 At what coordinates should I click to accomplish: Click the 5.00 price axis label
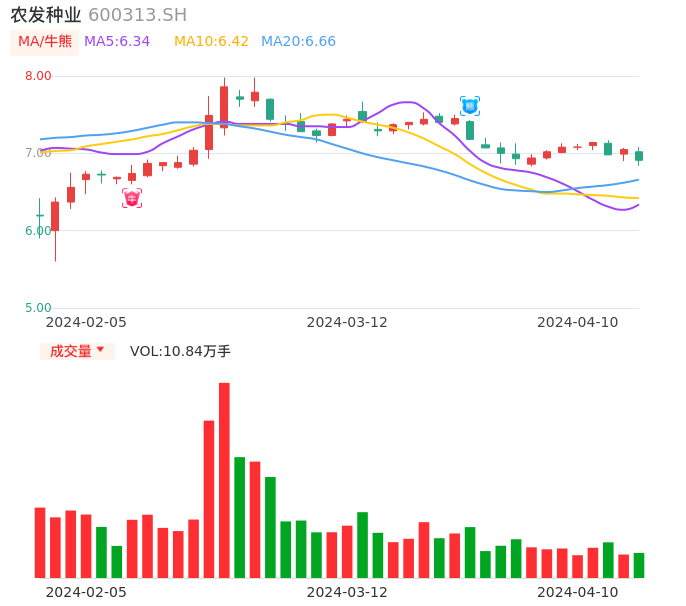coord(38,308)
